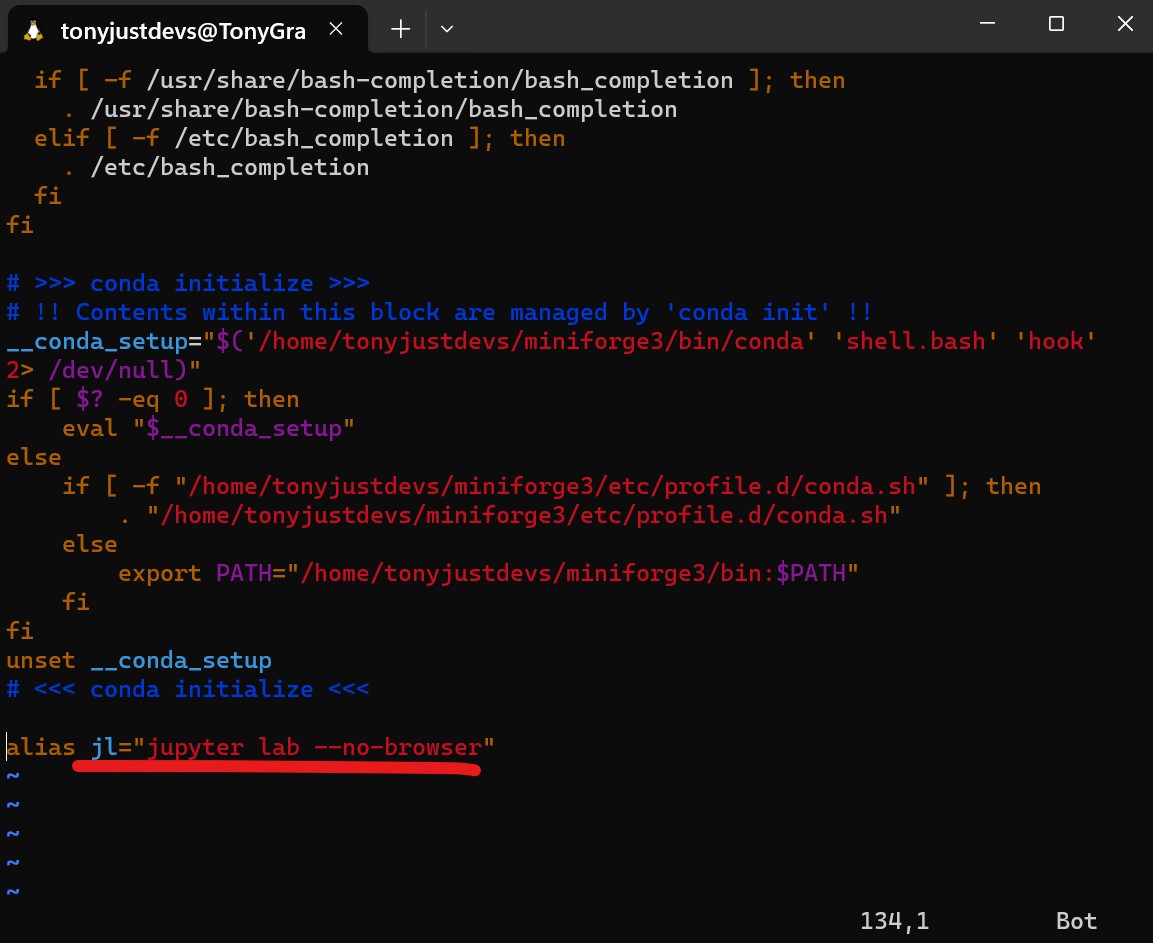Select the tonyjustdevs@TonyGra terminal tab
The image size is (1153, 943).
(188, 29)
